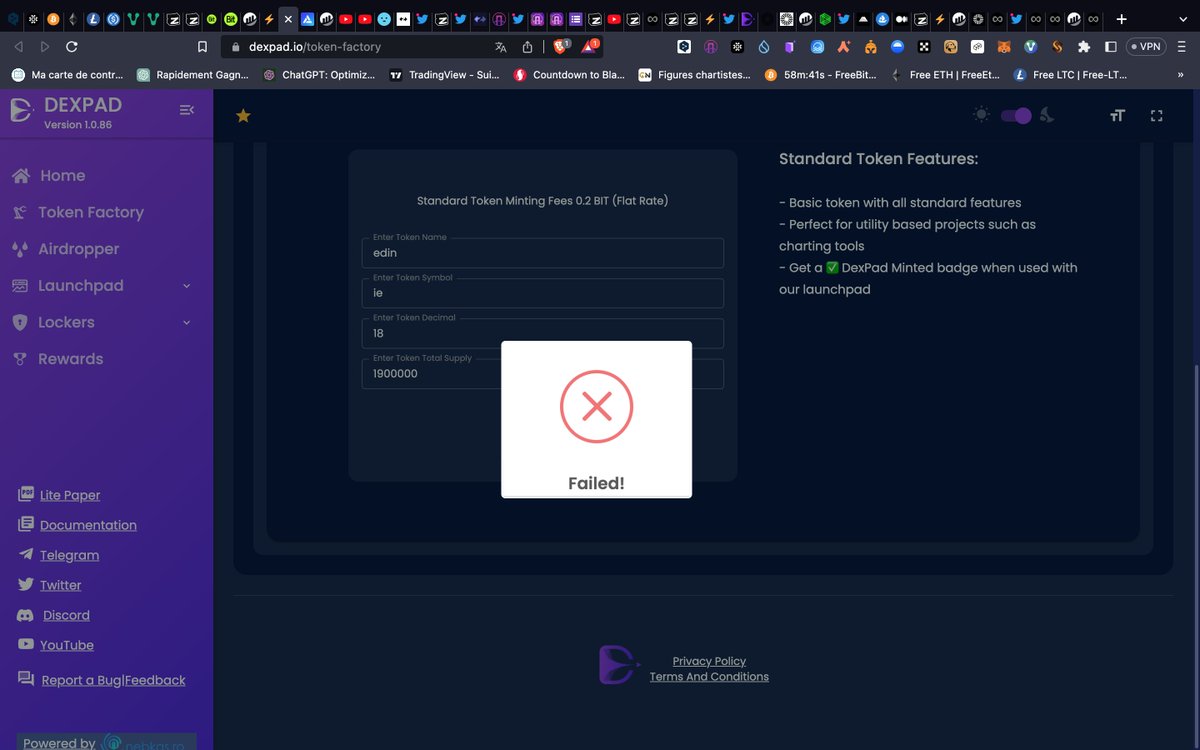Open the Countdown to Bla... bookmark
The width and height of the screenshot is (1200, 750).
click(x=569, y=75)
